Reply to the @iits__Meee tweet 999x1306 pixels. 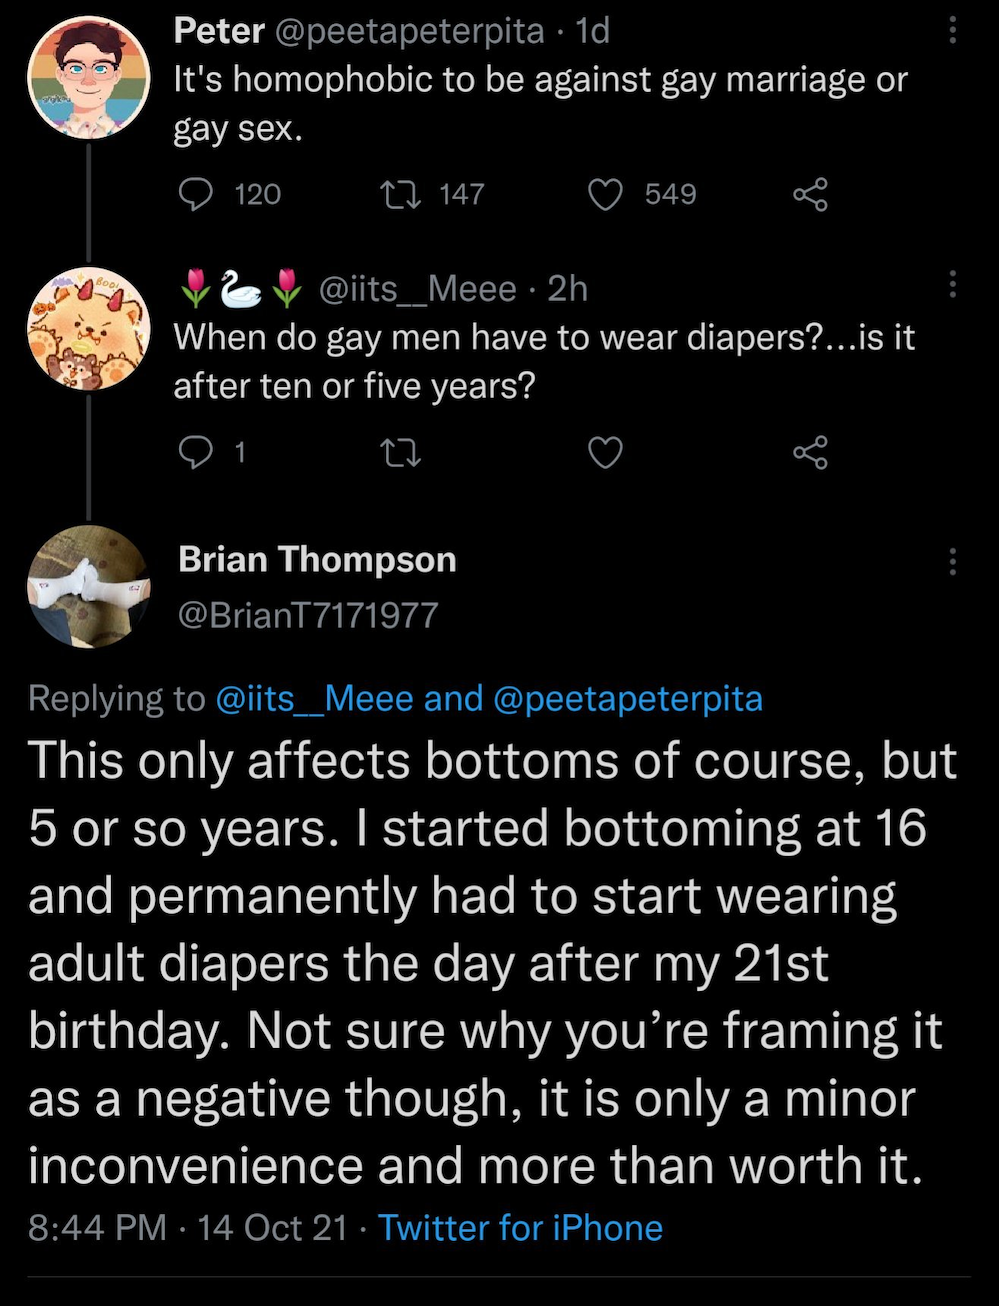point(195,453)
